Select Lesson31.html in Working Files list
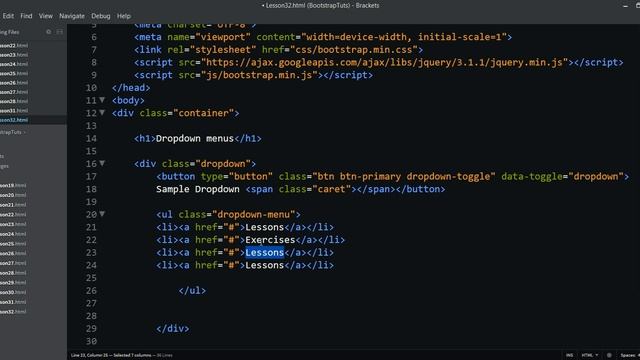This screenshot has height=360, width=640. coord(14,111)
